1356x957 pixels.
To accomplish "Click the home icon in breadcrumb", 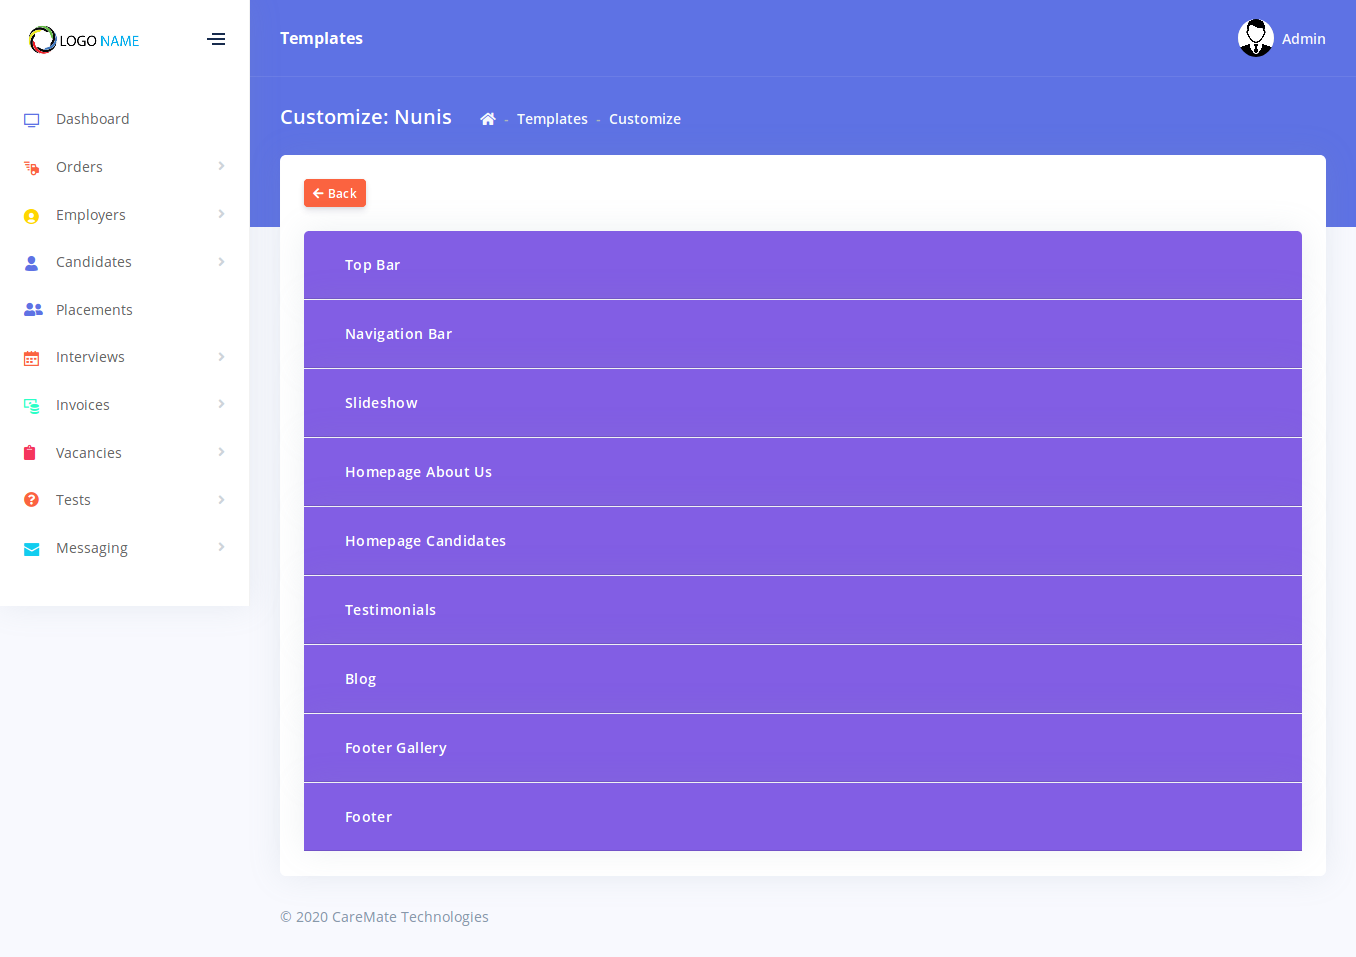I will coord(488,119).
